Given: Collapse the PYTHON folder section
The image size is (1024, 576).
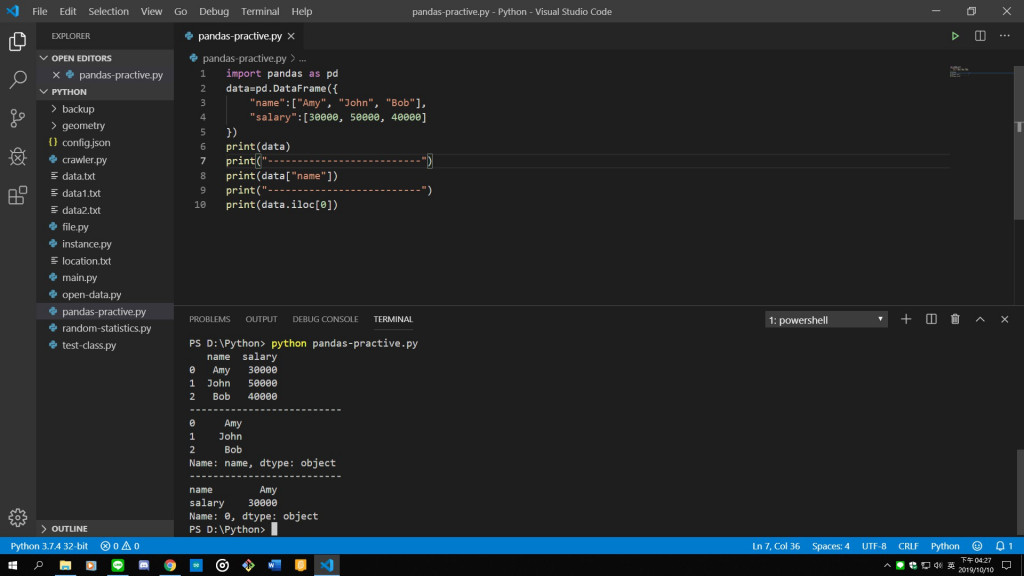Looking at the screenshot, I should tap(104, 91).
